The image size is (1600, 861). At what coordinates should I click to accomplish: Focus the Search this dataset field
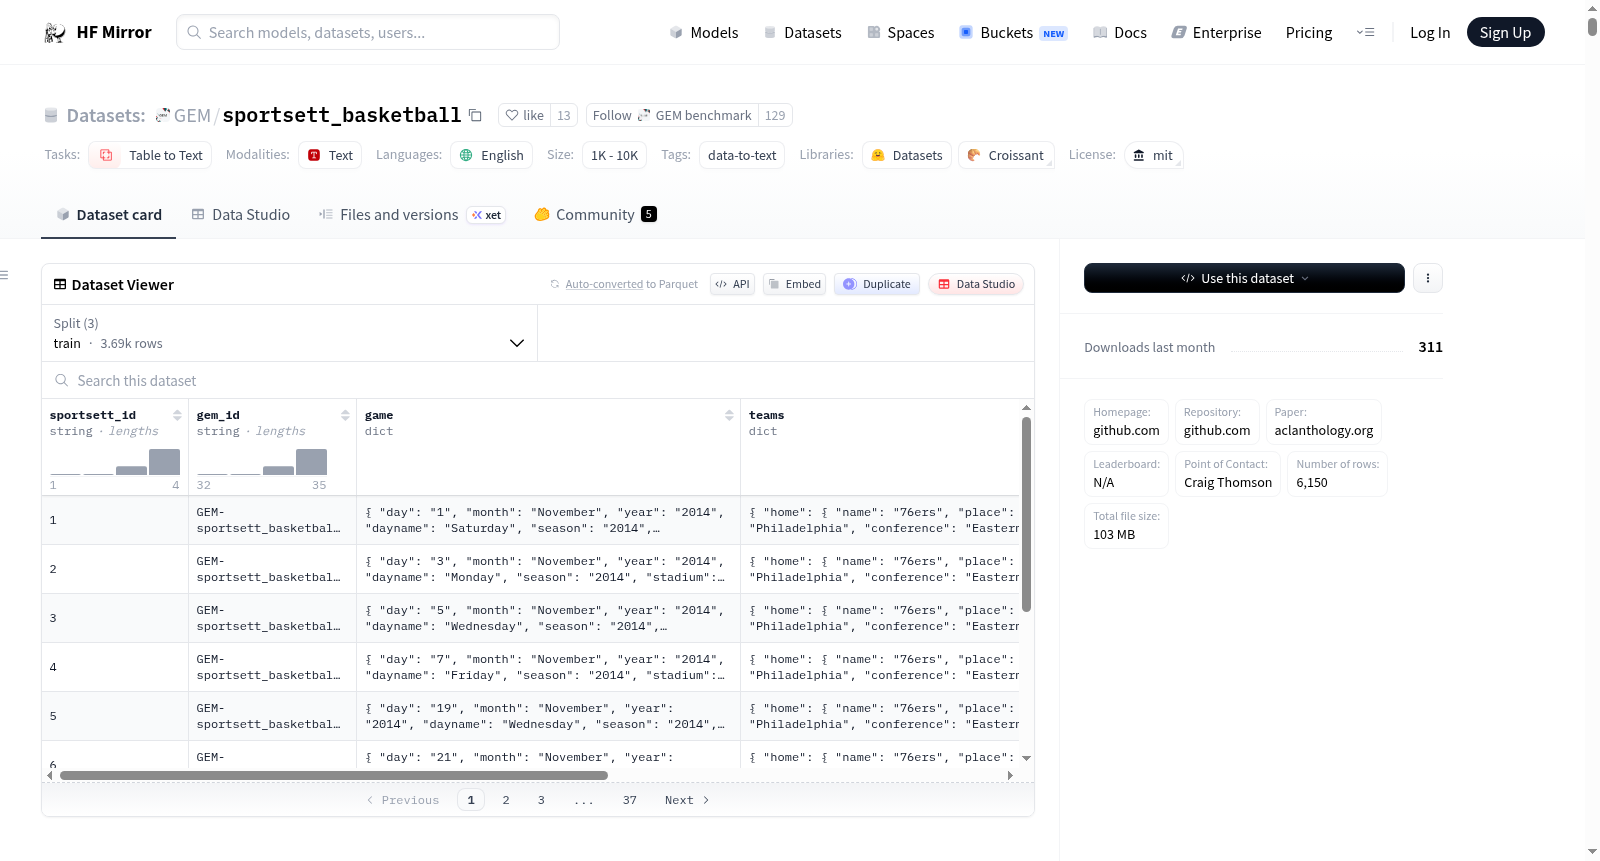tap(538, 380)
